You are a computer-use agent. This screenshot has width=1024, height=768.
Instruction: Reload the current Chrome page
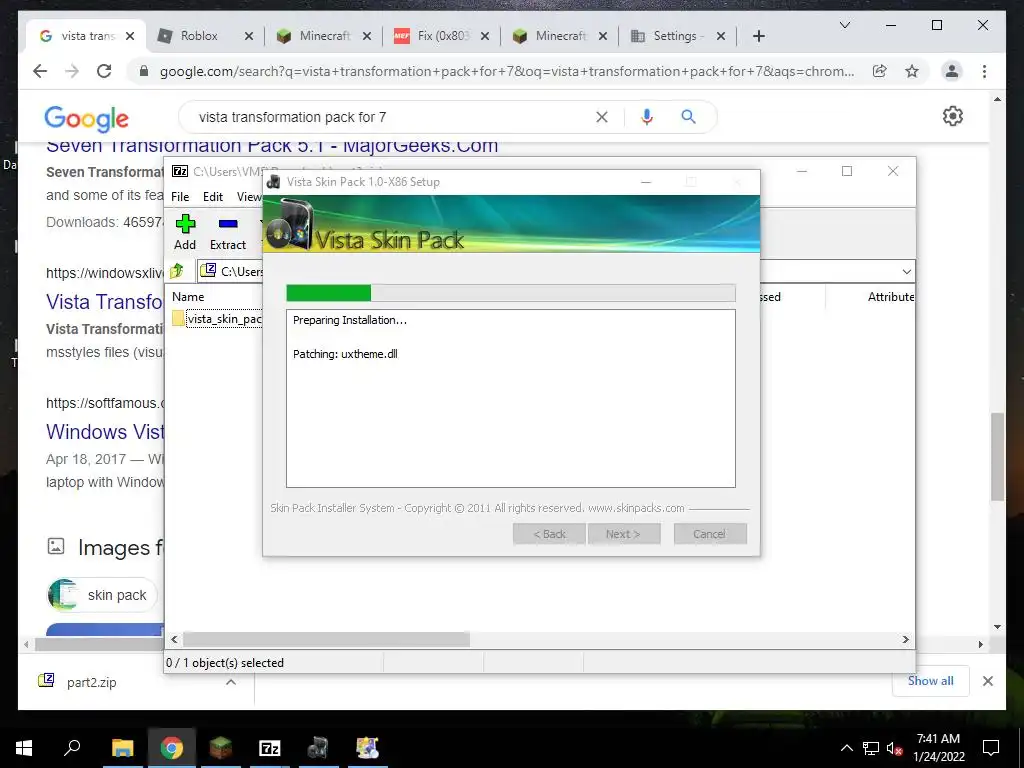click(x=104, y=71)
